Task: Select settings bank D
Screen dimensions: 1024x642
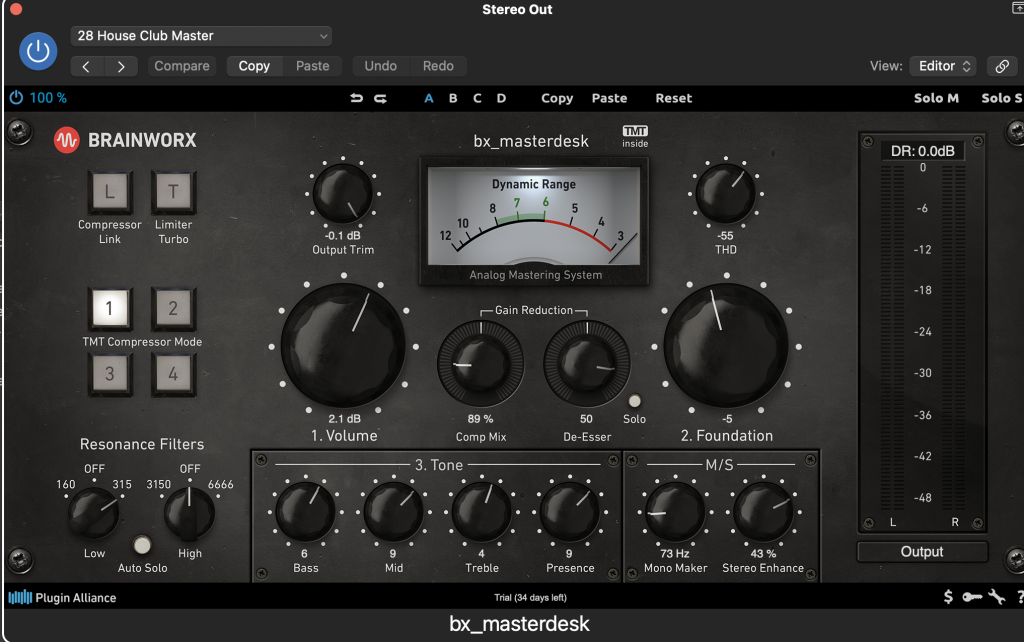Action: pyautogui.click(x=501, y=98)
